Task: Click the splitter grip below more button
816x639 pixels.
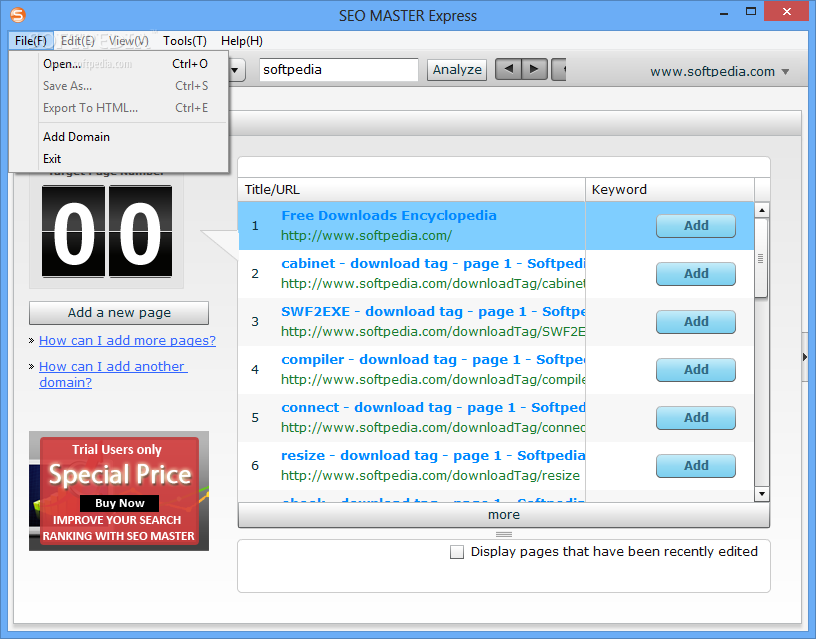Action: coord(504,534)
